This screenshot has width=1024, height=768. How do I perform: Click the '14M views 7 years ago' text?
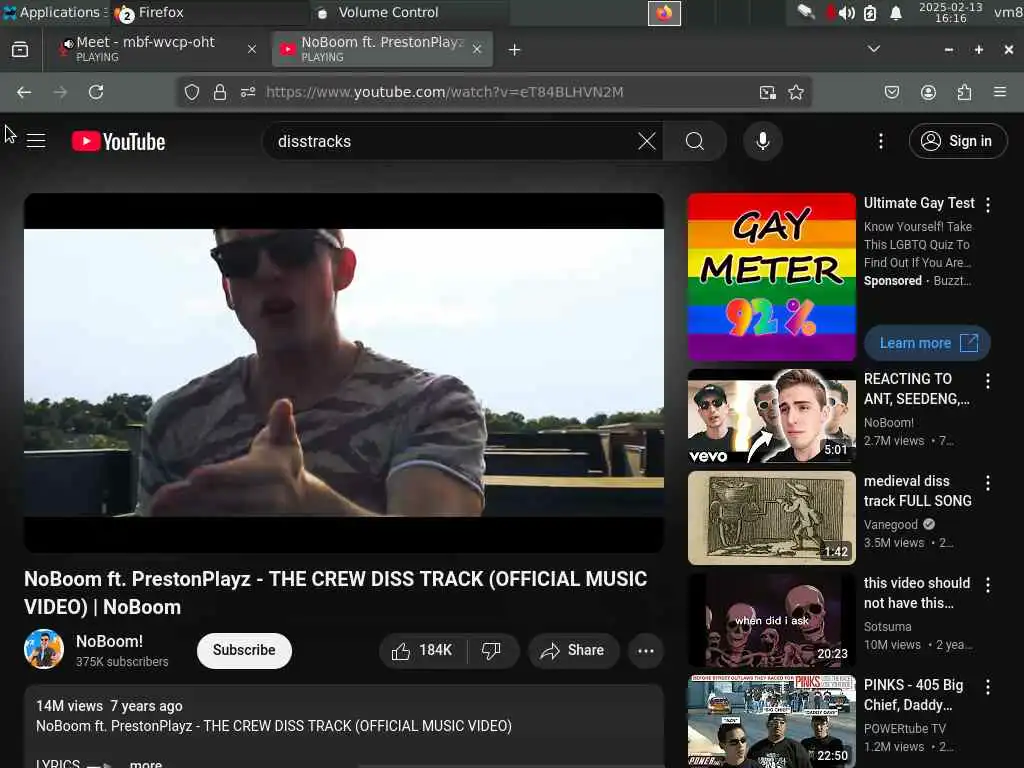point(109,706)
